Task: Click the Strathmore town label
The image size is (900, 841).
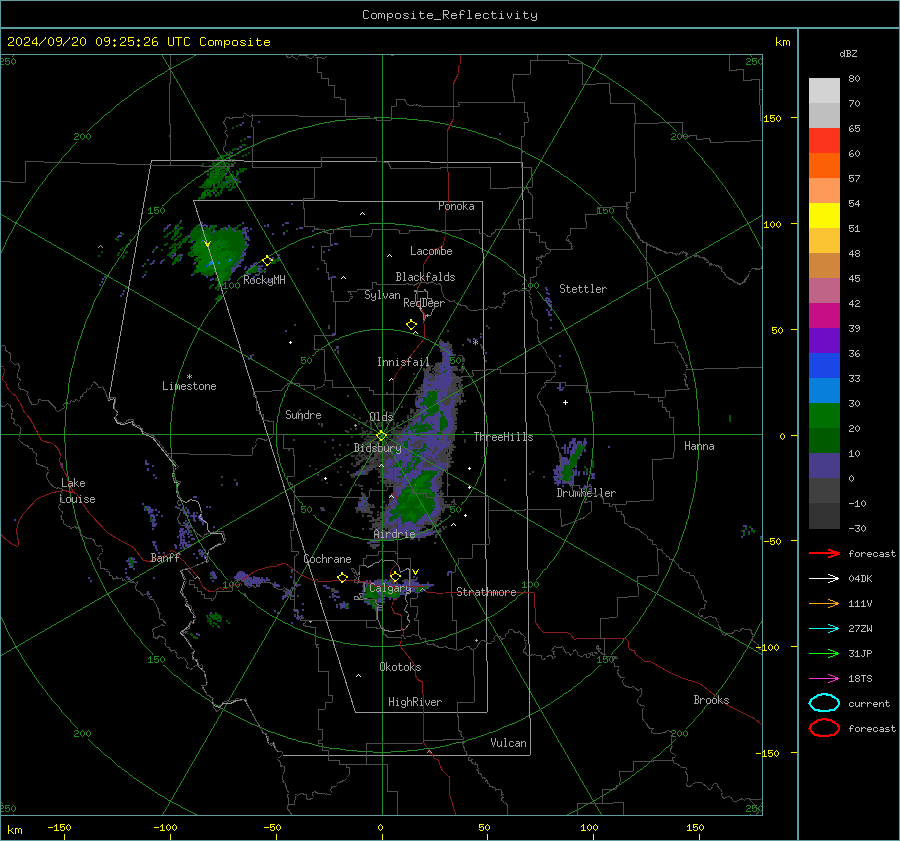Action: (486, 592)
